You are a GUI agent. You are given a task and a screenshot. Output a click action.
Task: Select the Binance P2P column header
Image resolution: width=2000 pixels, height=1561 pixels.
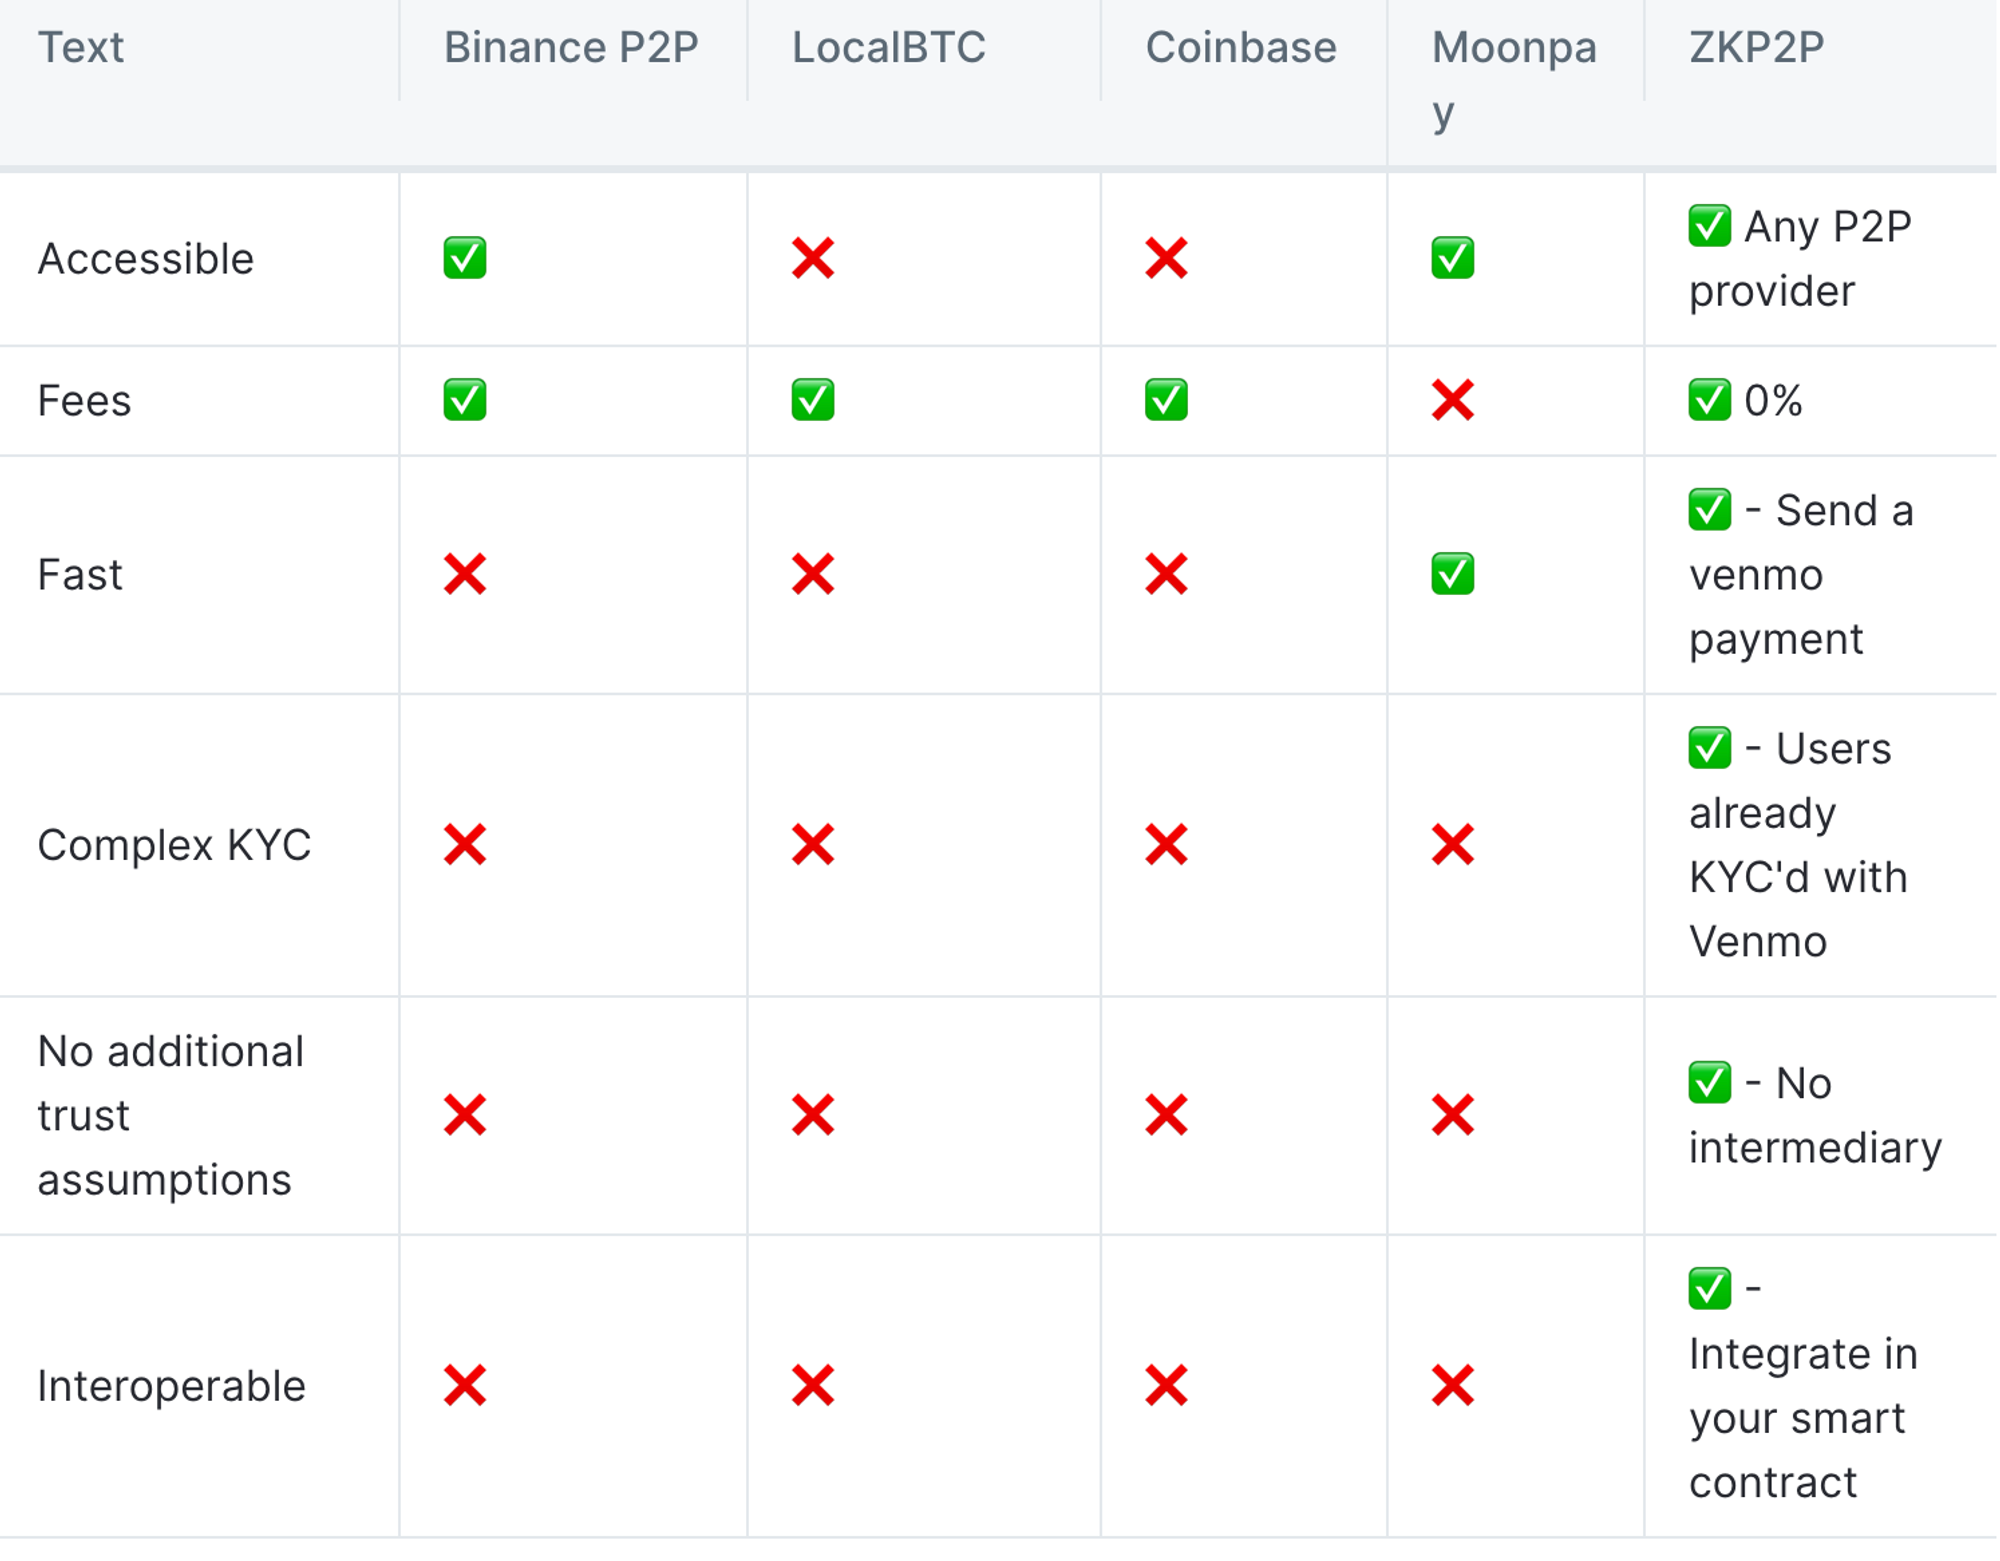pyautogui.click(x=571, y=48)
